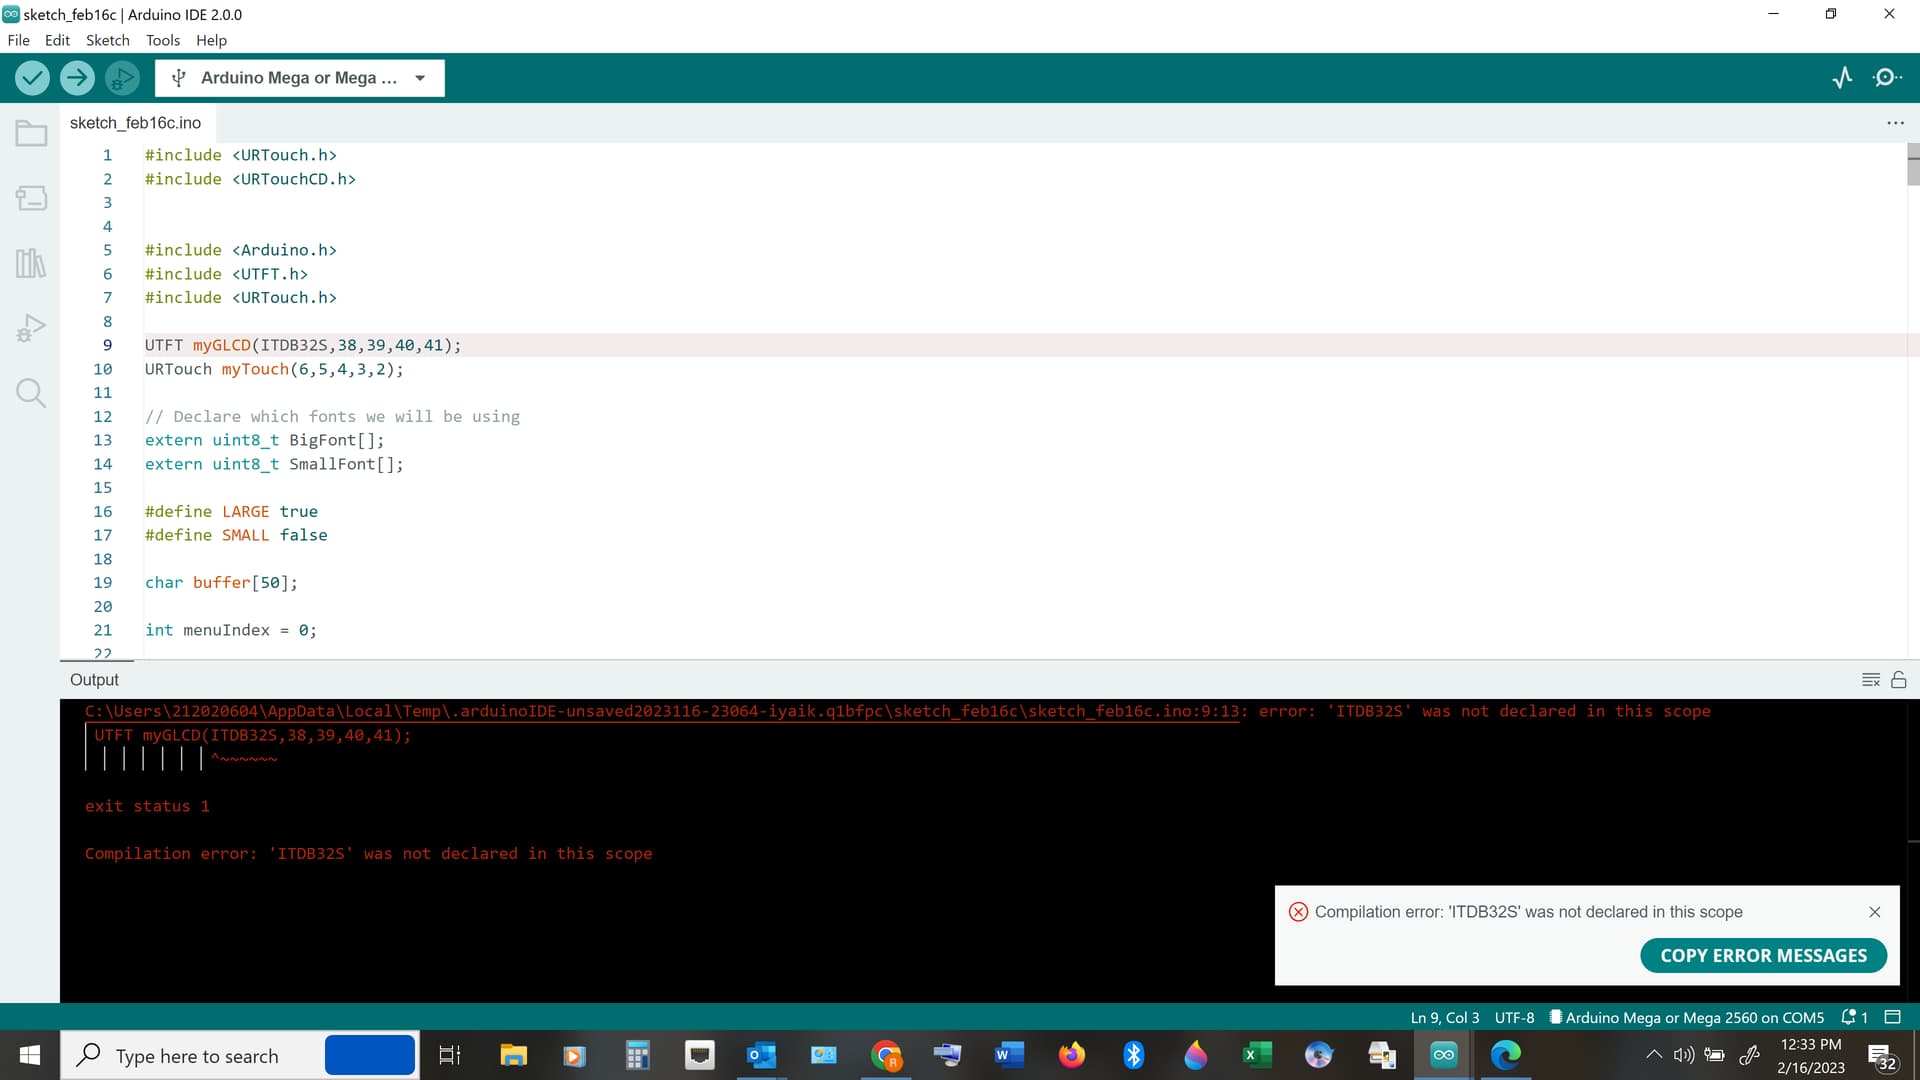Start debugging with the debug toolbar icon
Screen dimensions: 1920x1080
click(x=122, y=77)
